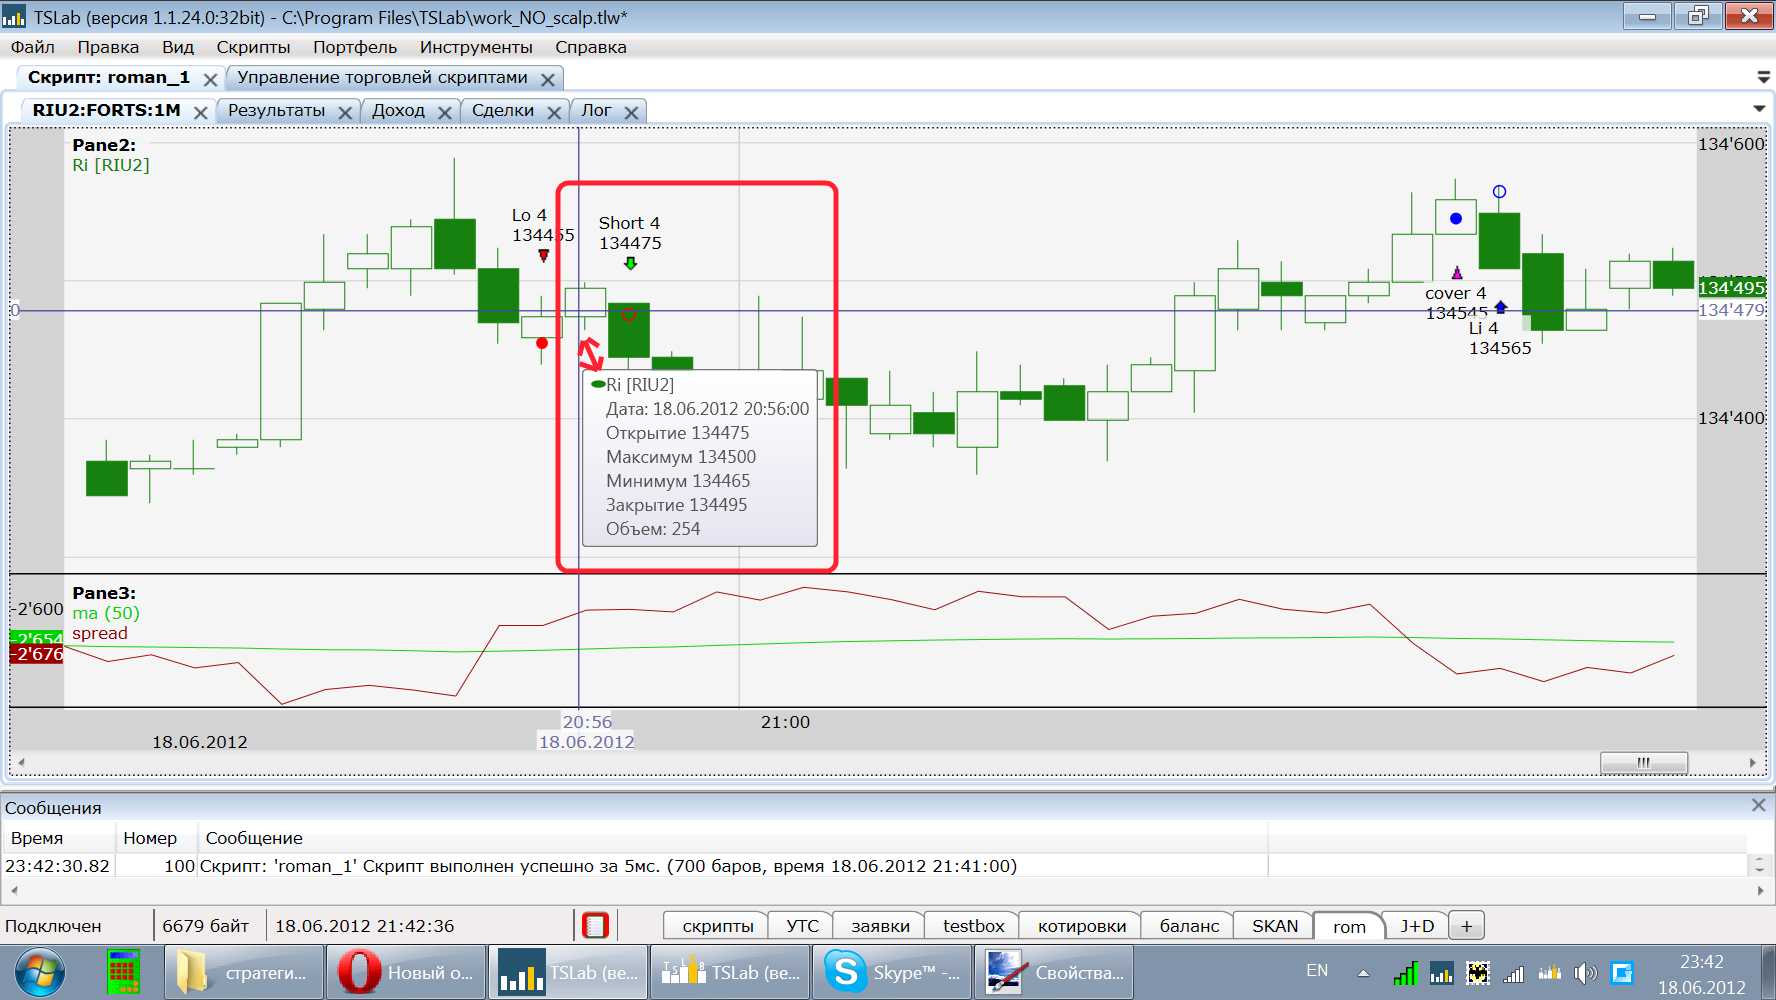
Task: Add a new workspace with plus button
Action: coord(1466,926)
